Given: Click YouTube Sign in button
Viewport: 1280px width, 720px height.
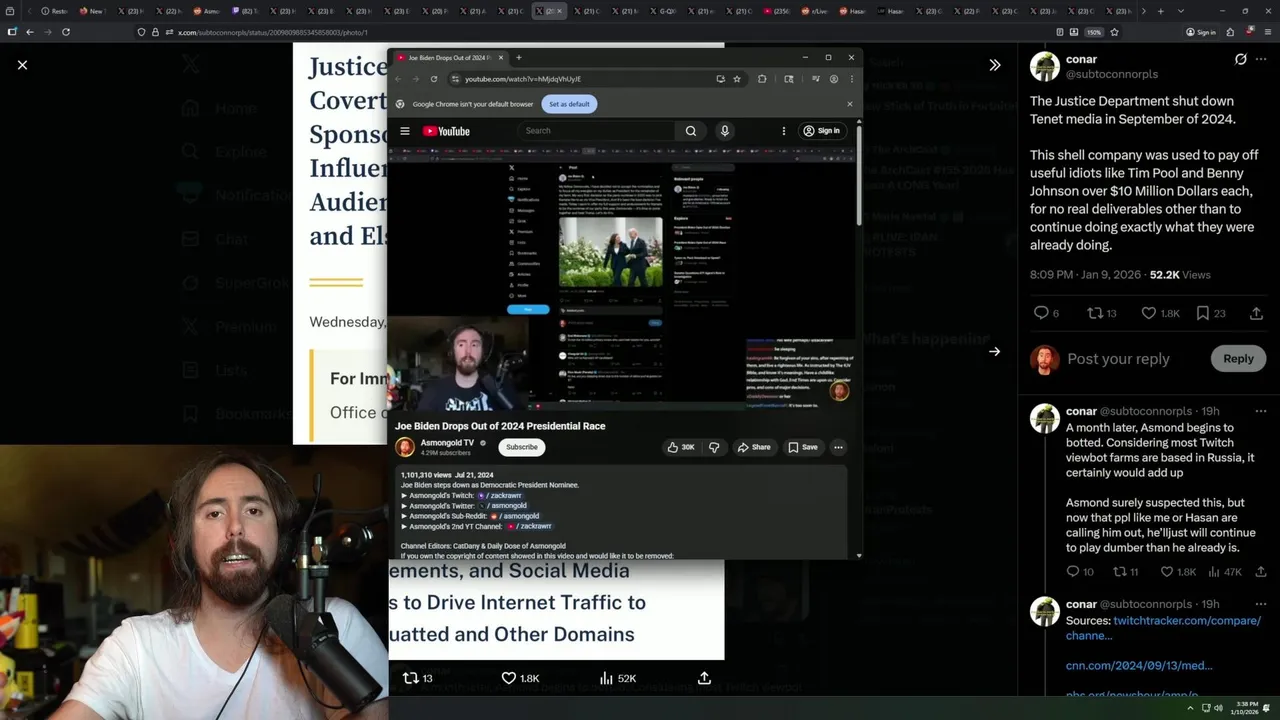Looking at the screenshot, I should (822, 131).
